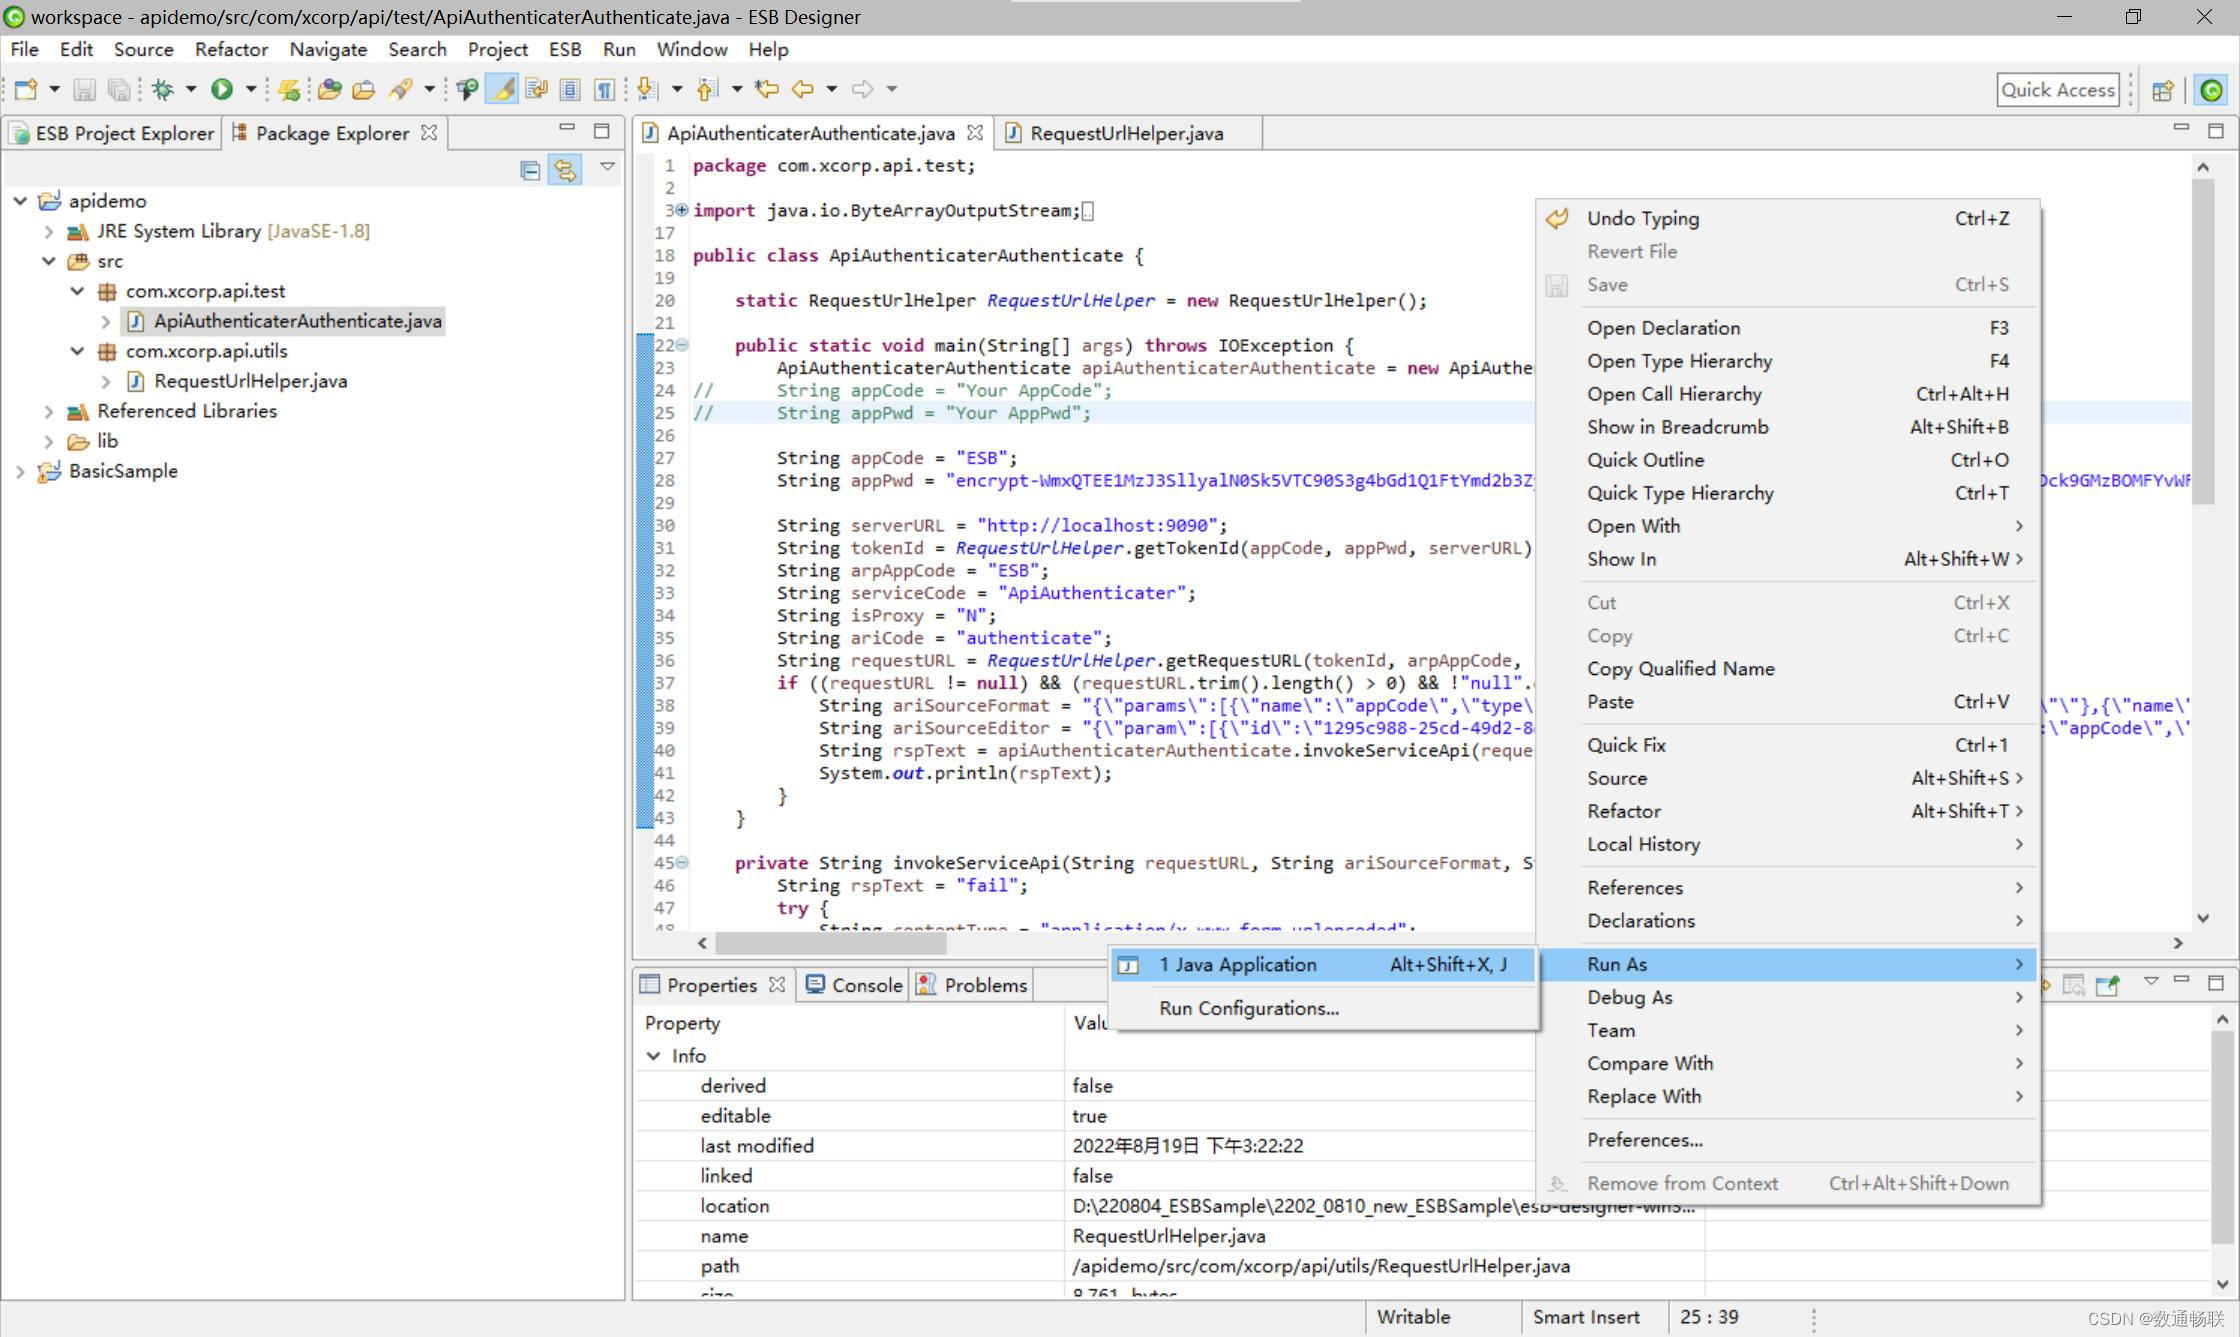Click the Next Annotation toolbar icon
Image resolution: width=2240 pixels, height=1337 pixels.
pos(647,90)
